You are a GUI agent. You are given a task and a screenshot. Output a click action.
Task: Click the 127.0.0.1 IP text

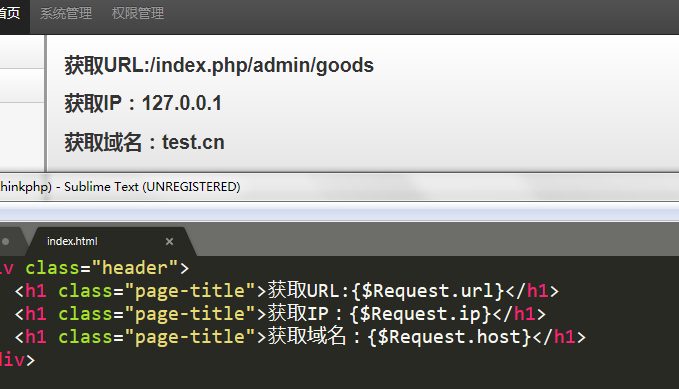[182, 104]
